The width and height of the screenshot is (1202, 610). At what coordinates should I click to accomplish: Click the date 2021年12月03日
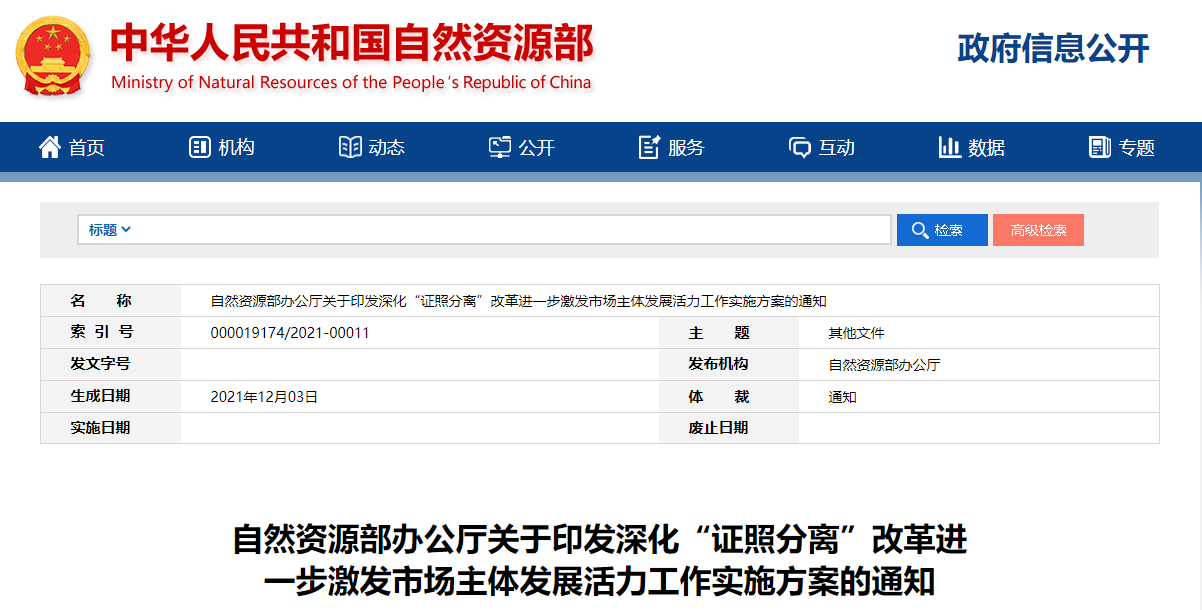264,397
